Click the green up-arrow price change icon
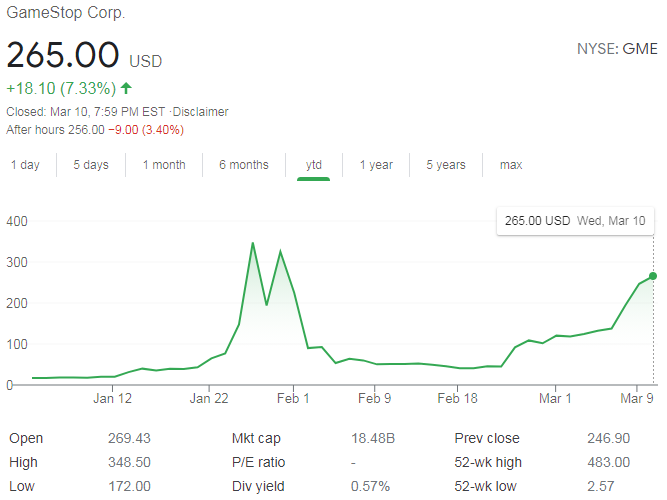 (126, 88)
